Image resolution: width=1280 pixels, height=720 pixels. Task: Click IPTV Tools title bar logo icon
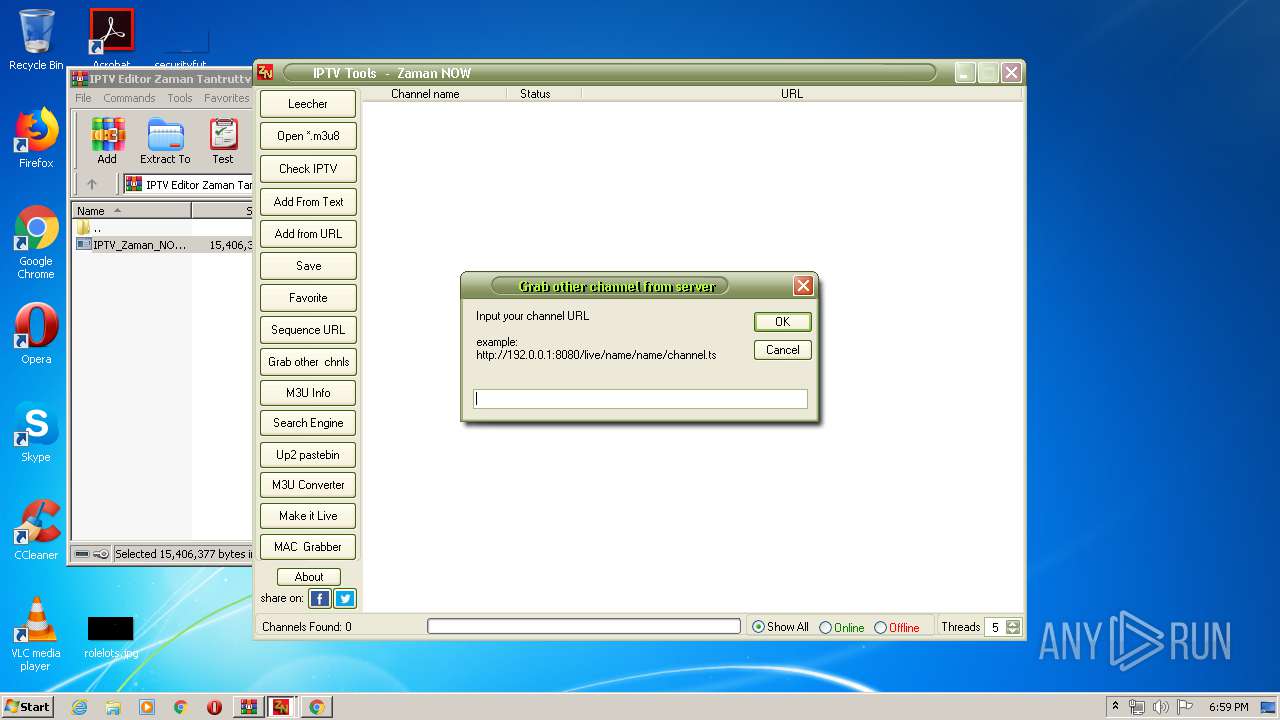pyautogui.click(x=265, y=72)
